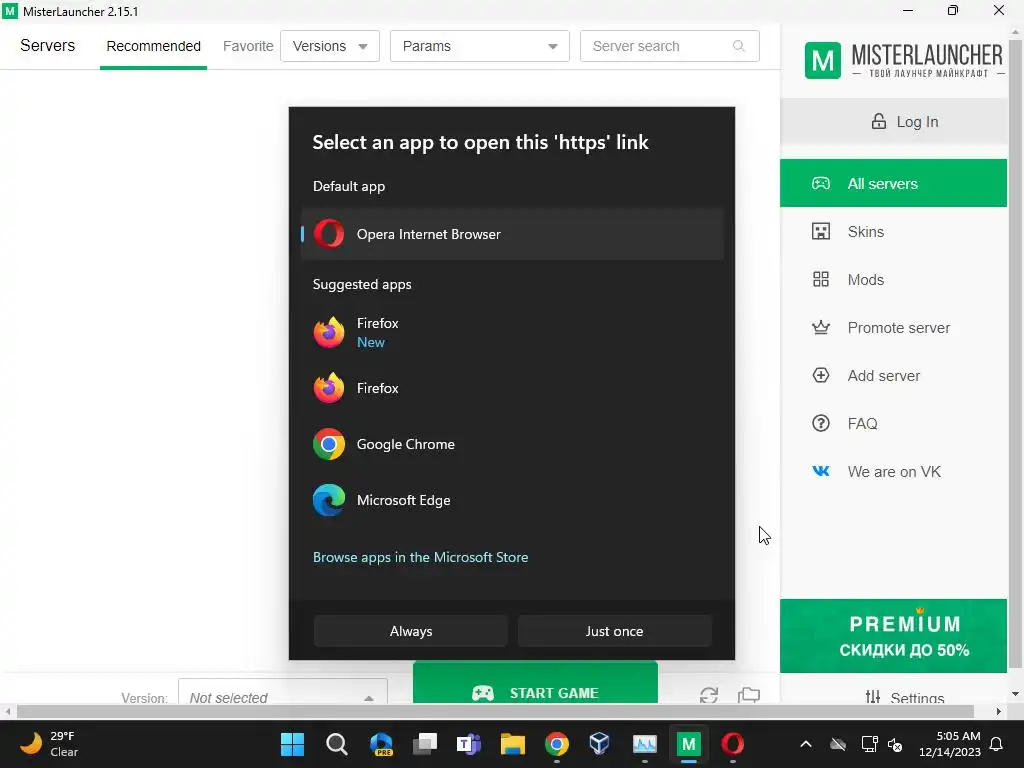The image size is (1024, 768).
Task: Click the VK logo icon
Action: click(x=821, y=471)
